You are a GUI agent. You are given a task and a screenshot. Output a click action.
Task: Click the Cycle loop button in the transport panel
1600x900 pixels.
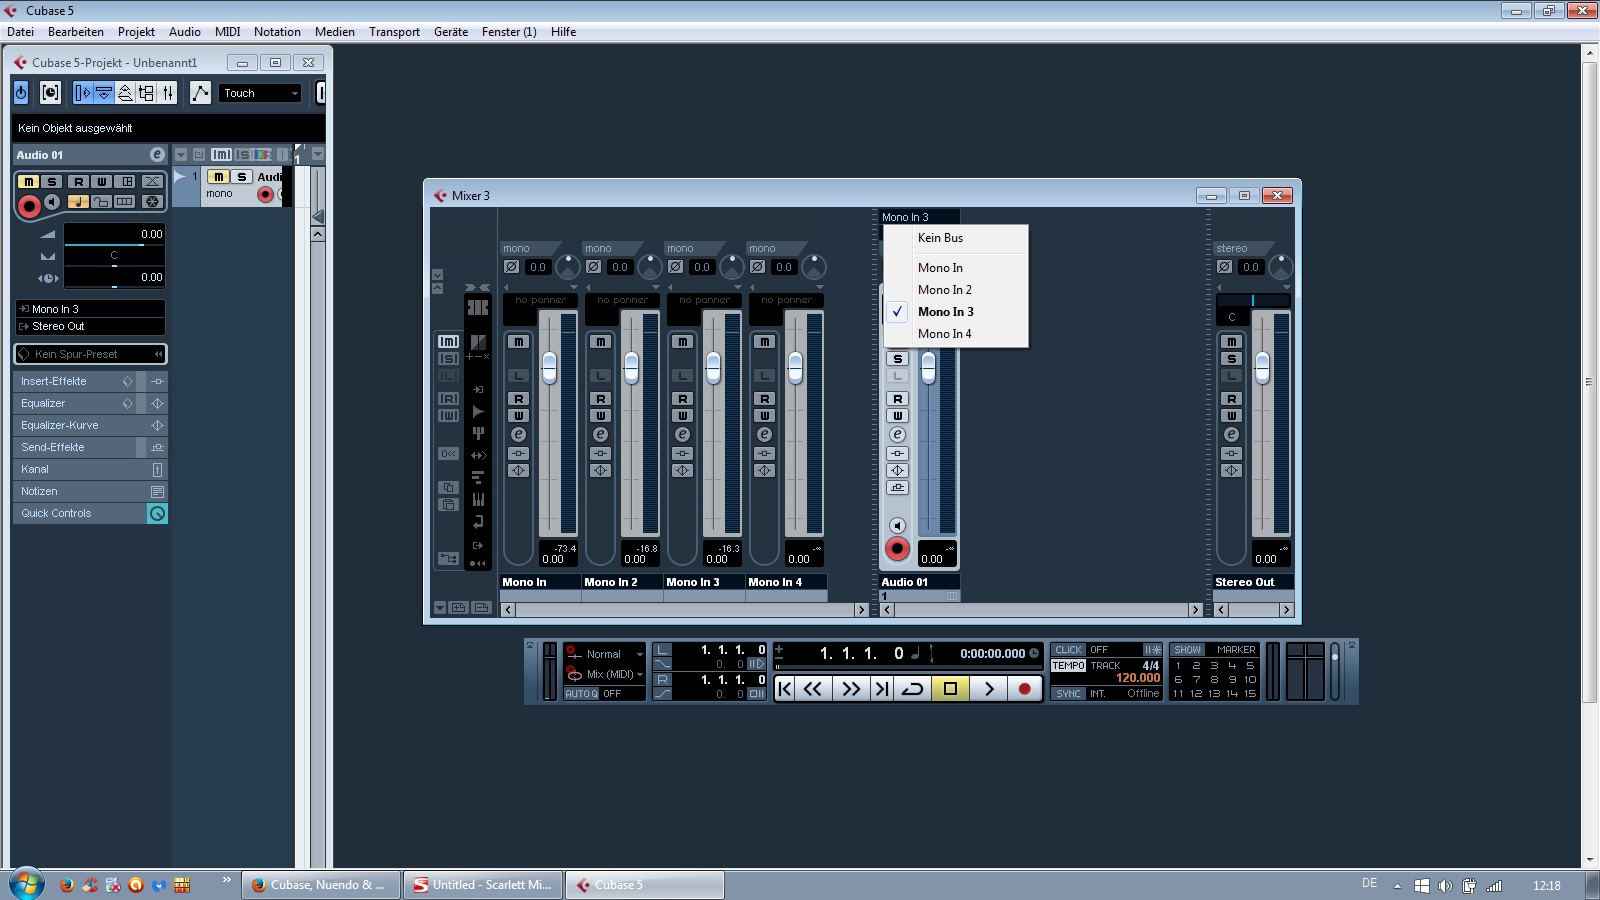coord(912,688)
